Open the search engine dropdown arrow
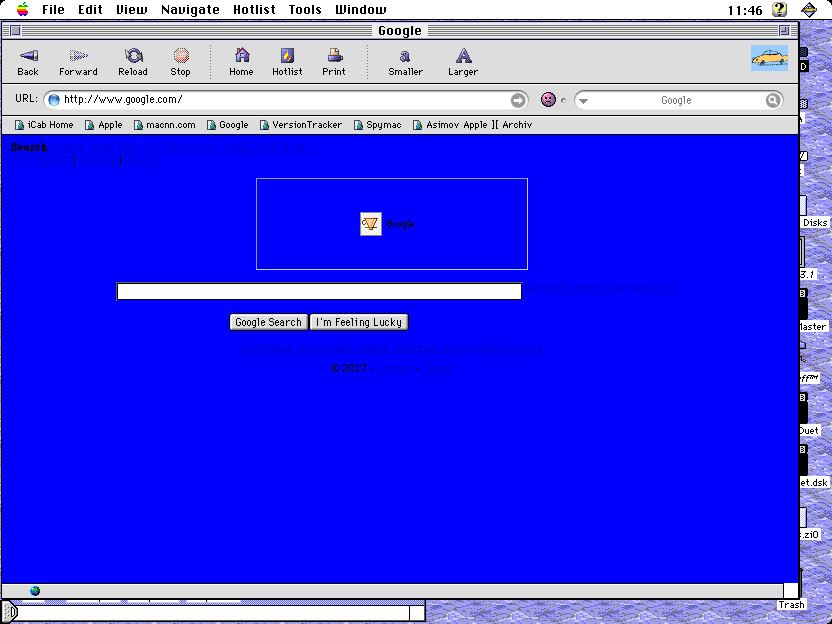 pyautogui.click(x=583, y=101)
